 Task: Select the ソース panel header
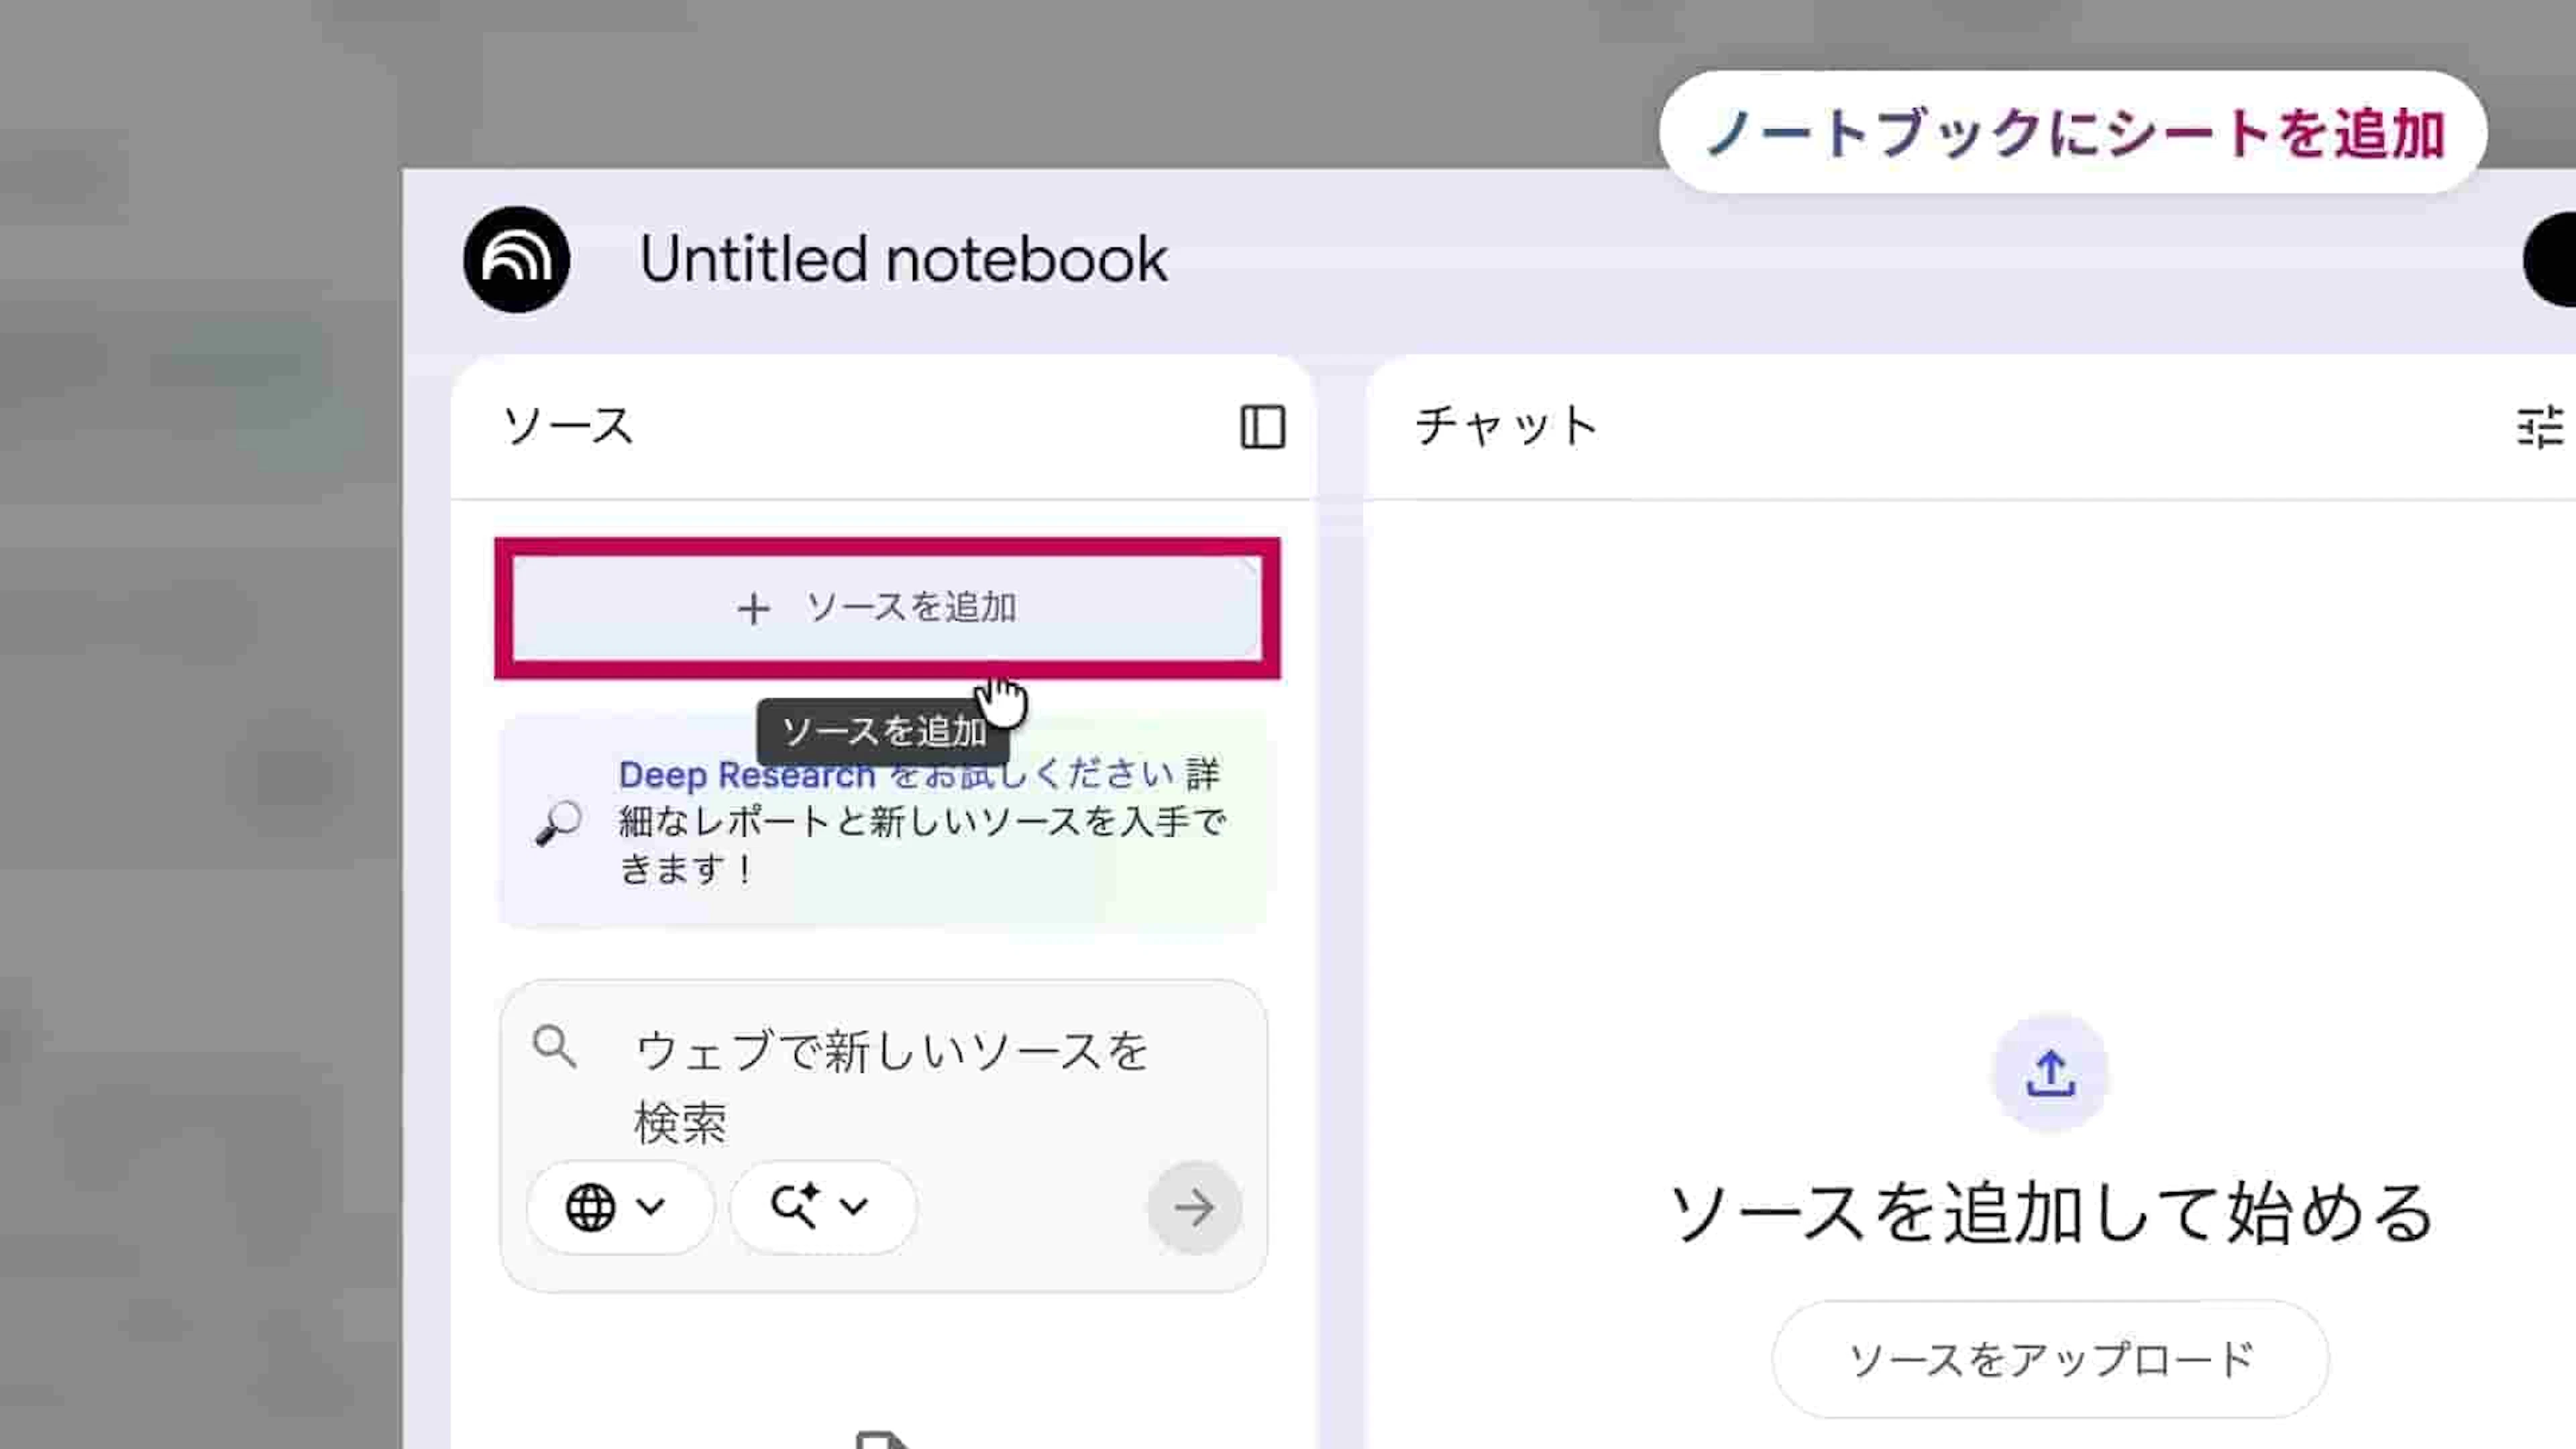pyautogui.click(x=568, y=427)
